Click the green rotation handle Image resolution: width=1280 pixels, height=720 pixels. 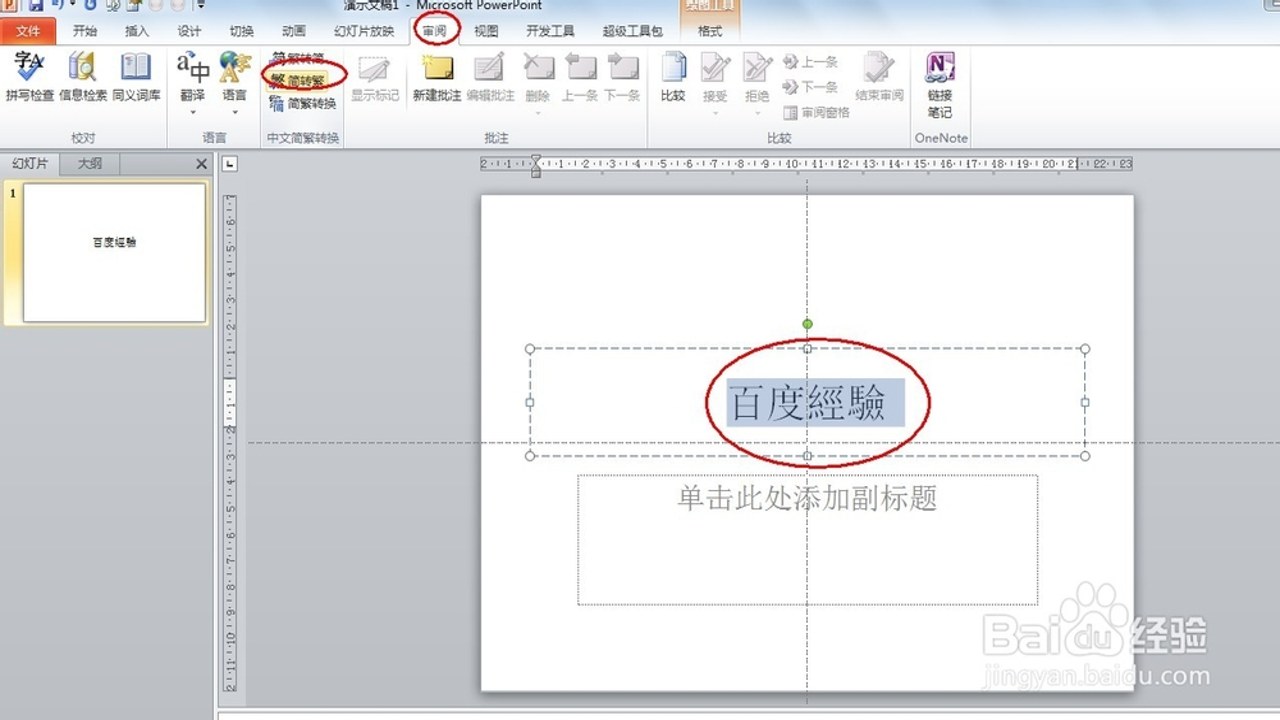point(807,324)
